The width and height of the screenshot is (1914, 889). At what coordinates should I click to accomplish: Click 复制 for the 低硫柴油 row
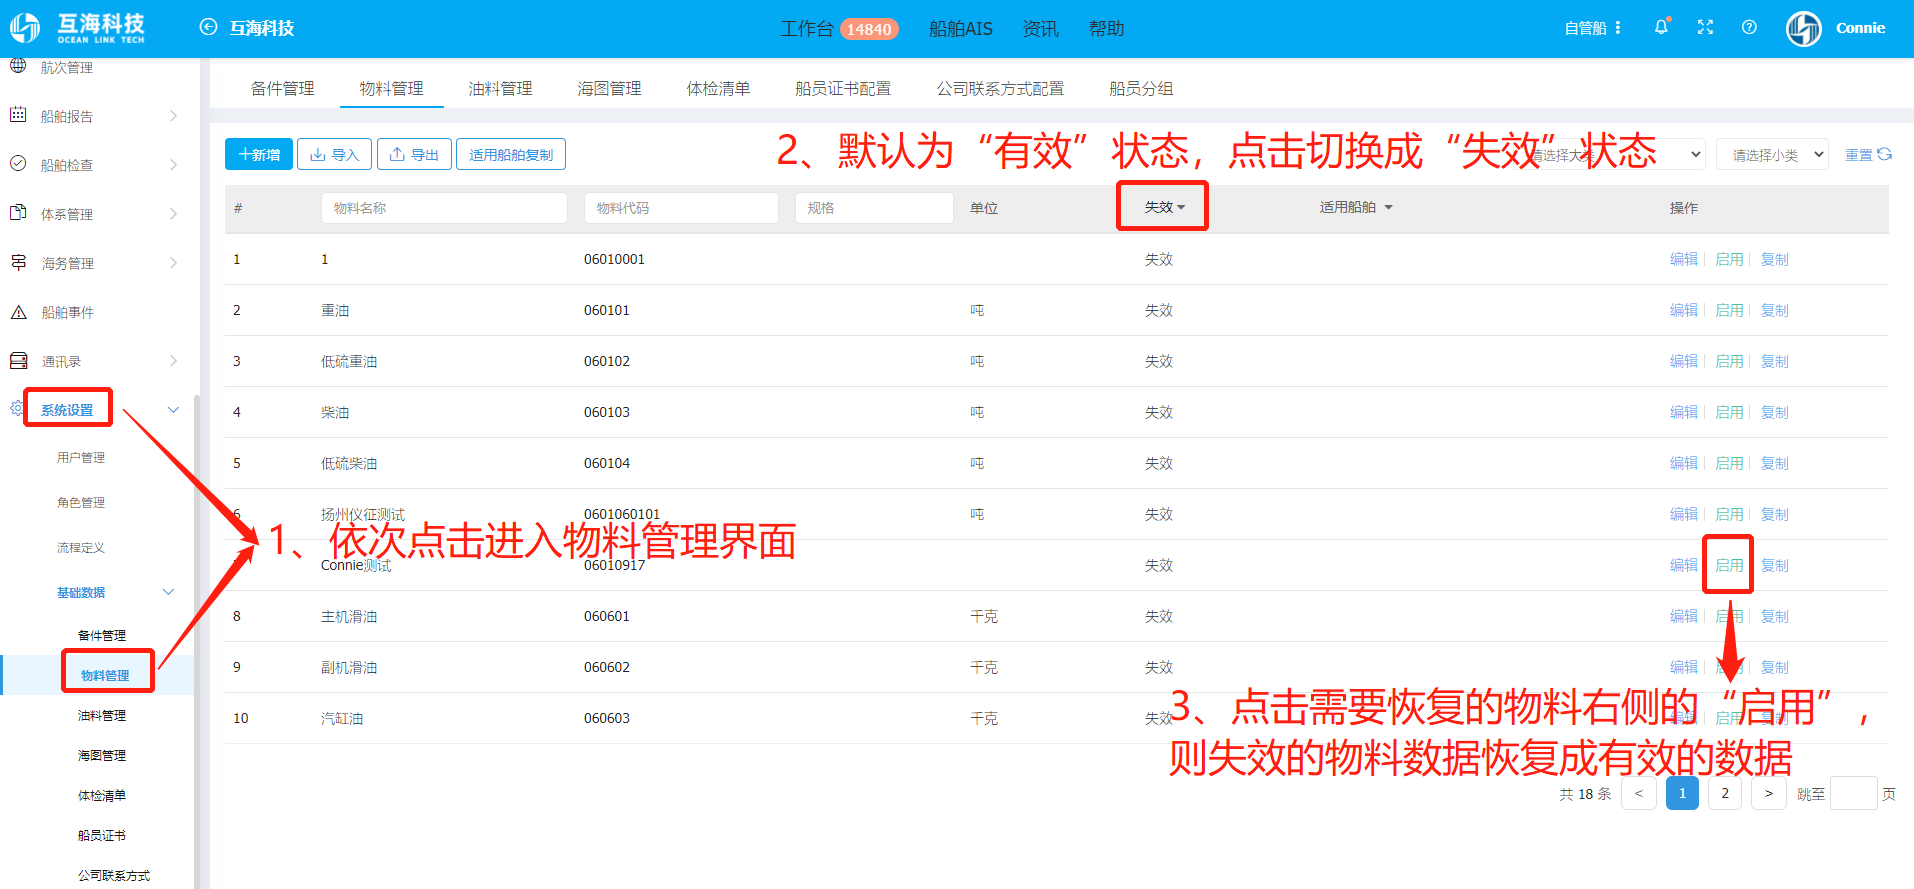coord(1775,463)
